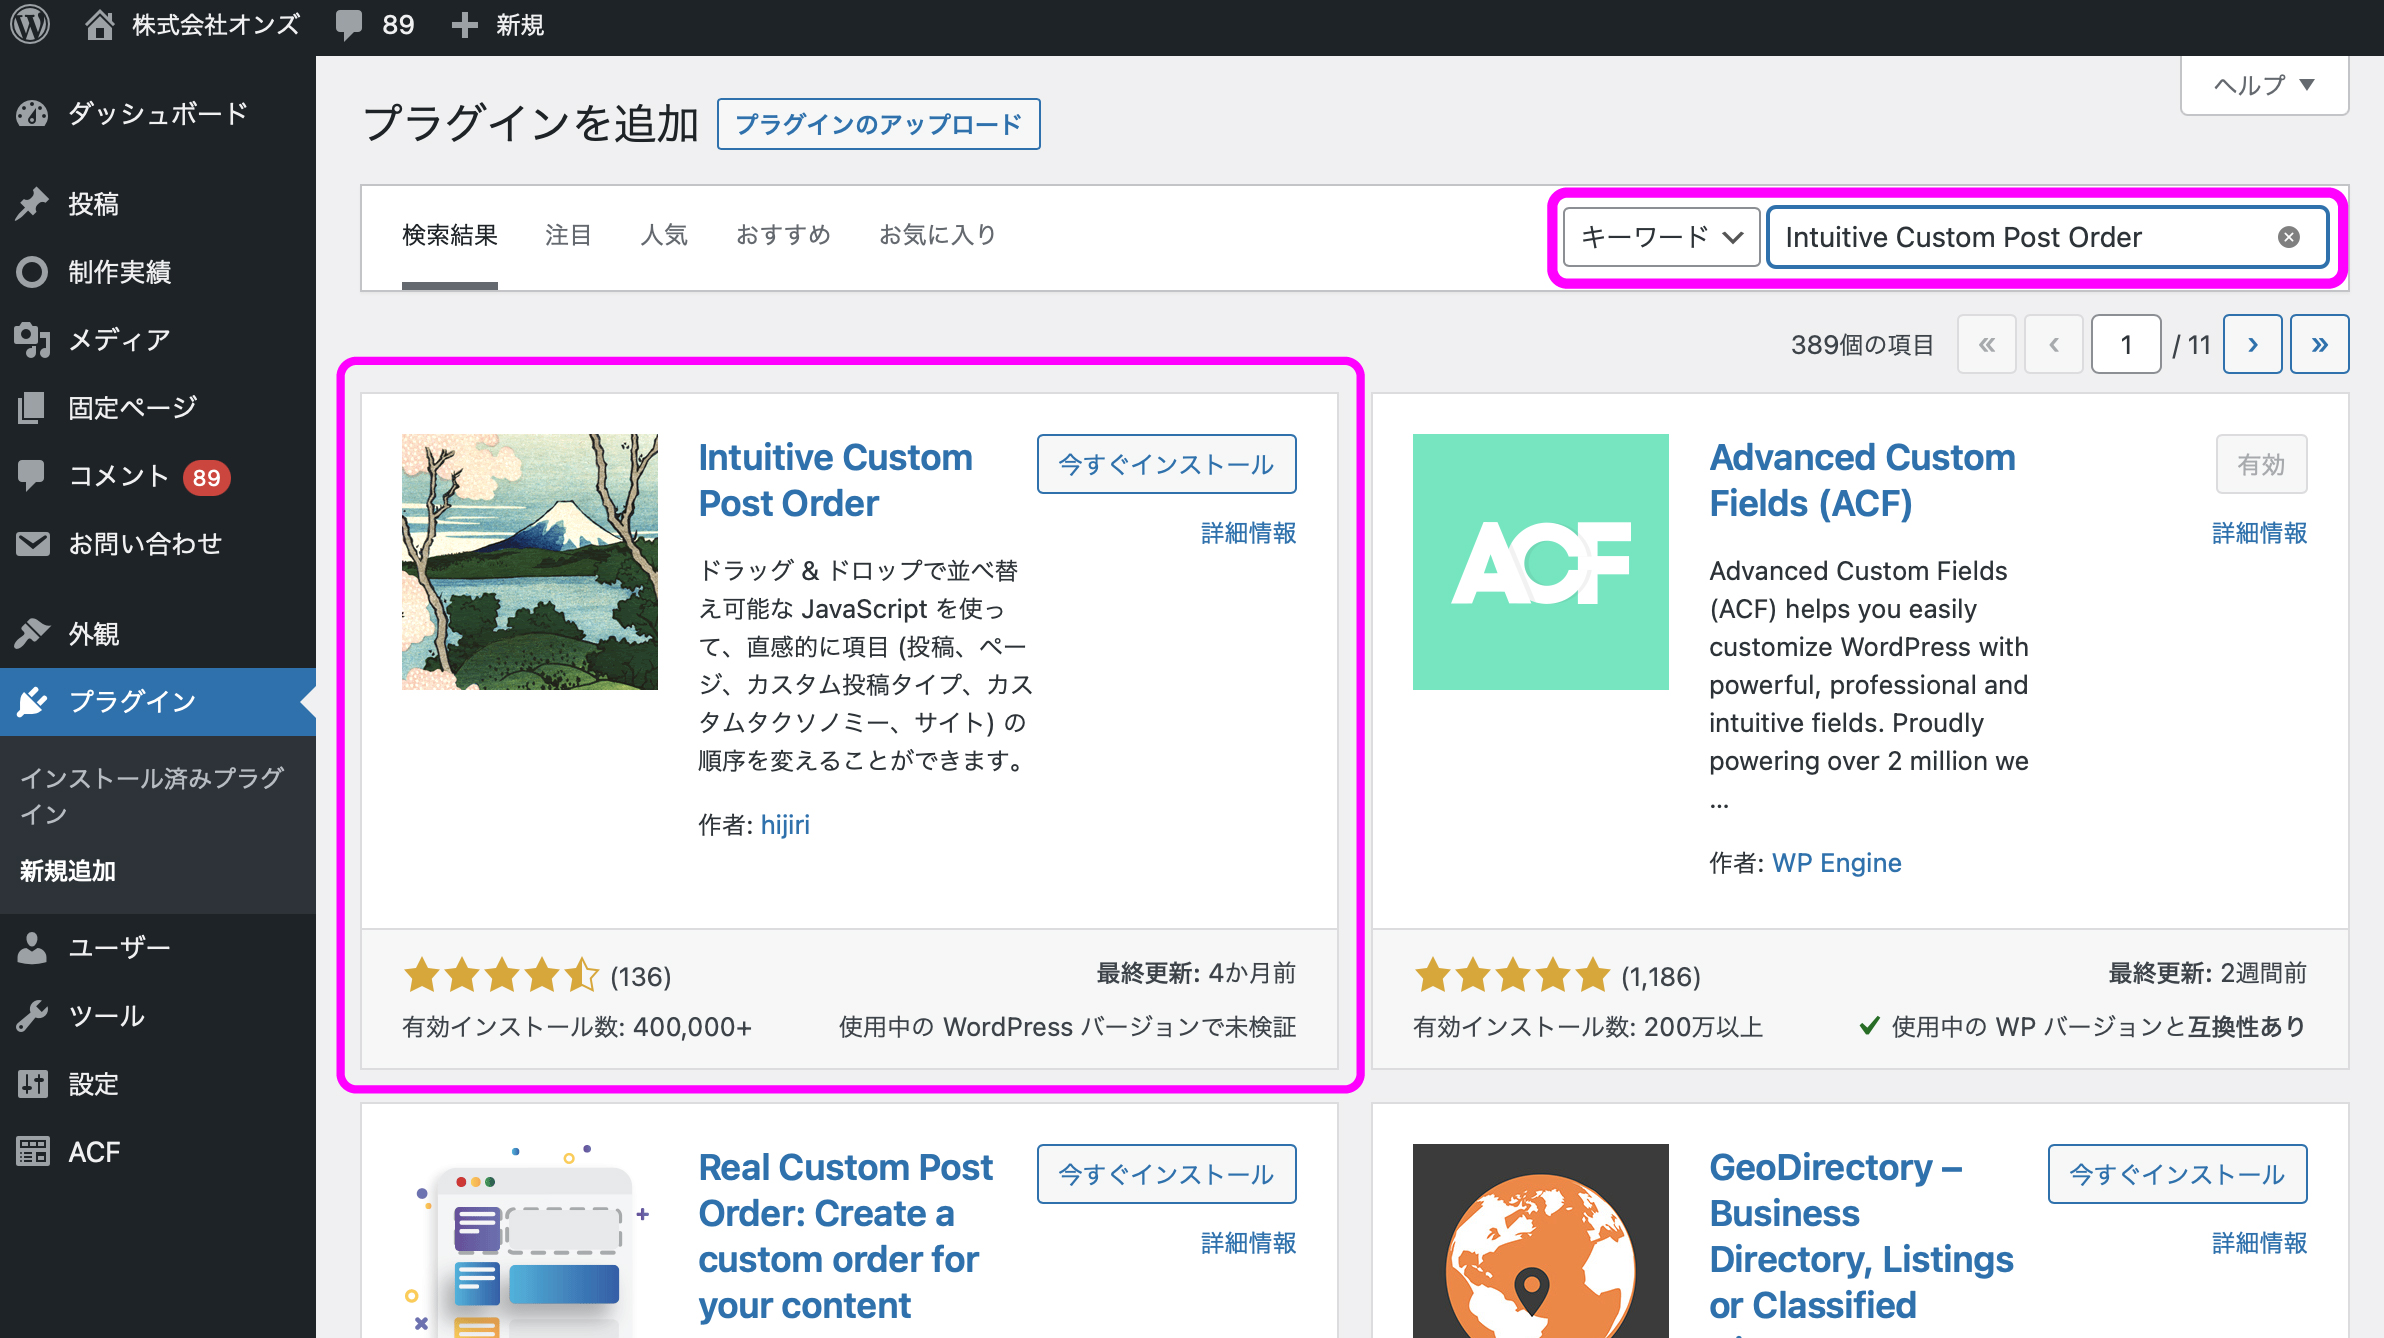
Task: Open 詳細情報 for GeoDirectory
Action: pos(2259,1243)
